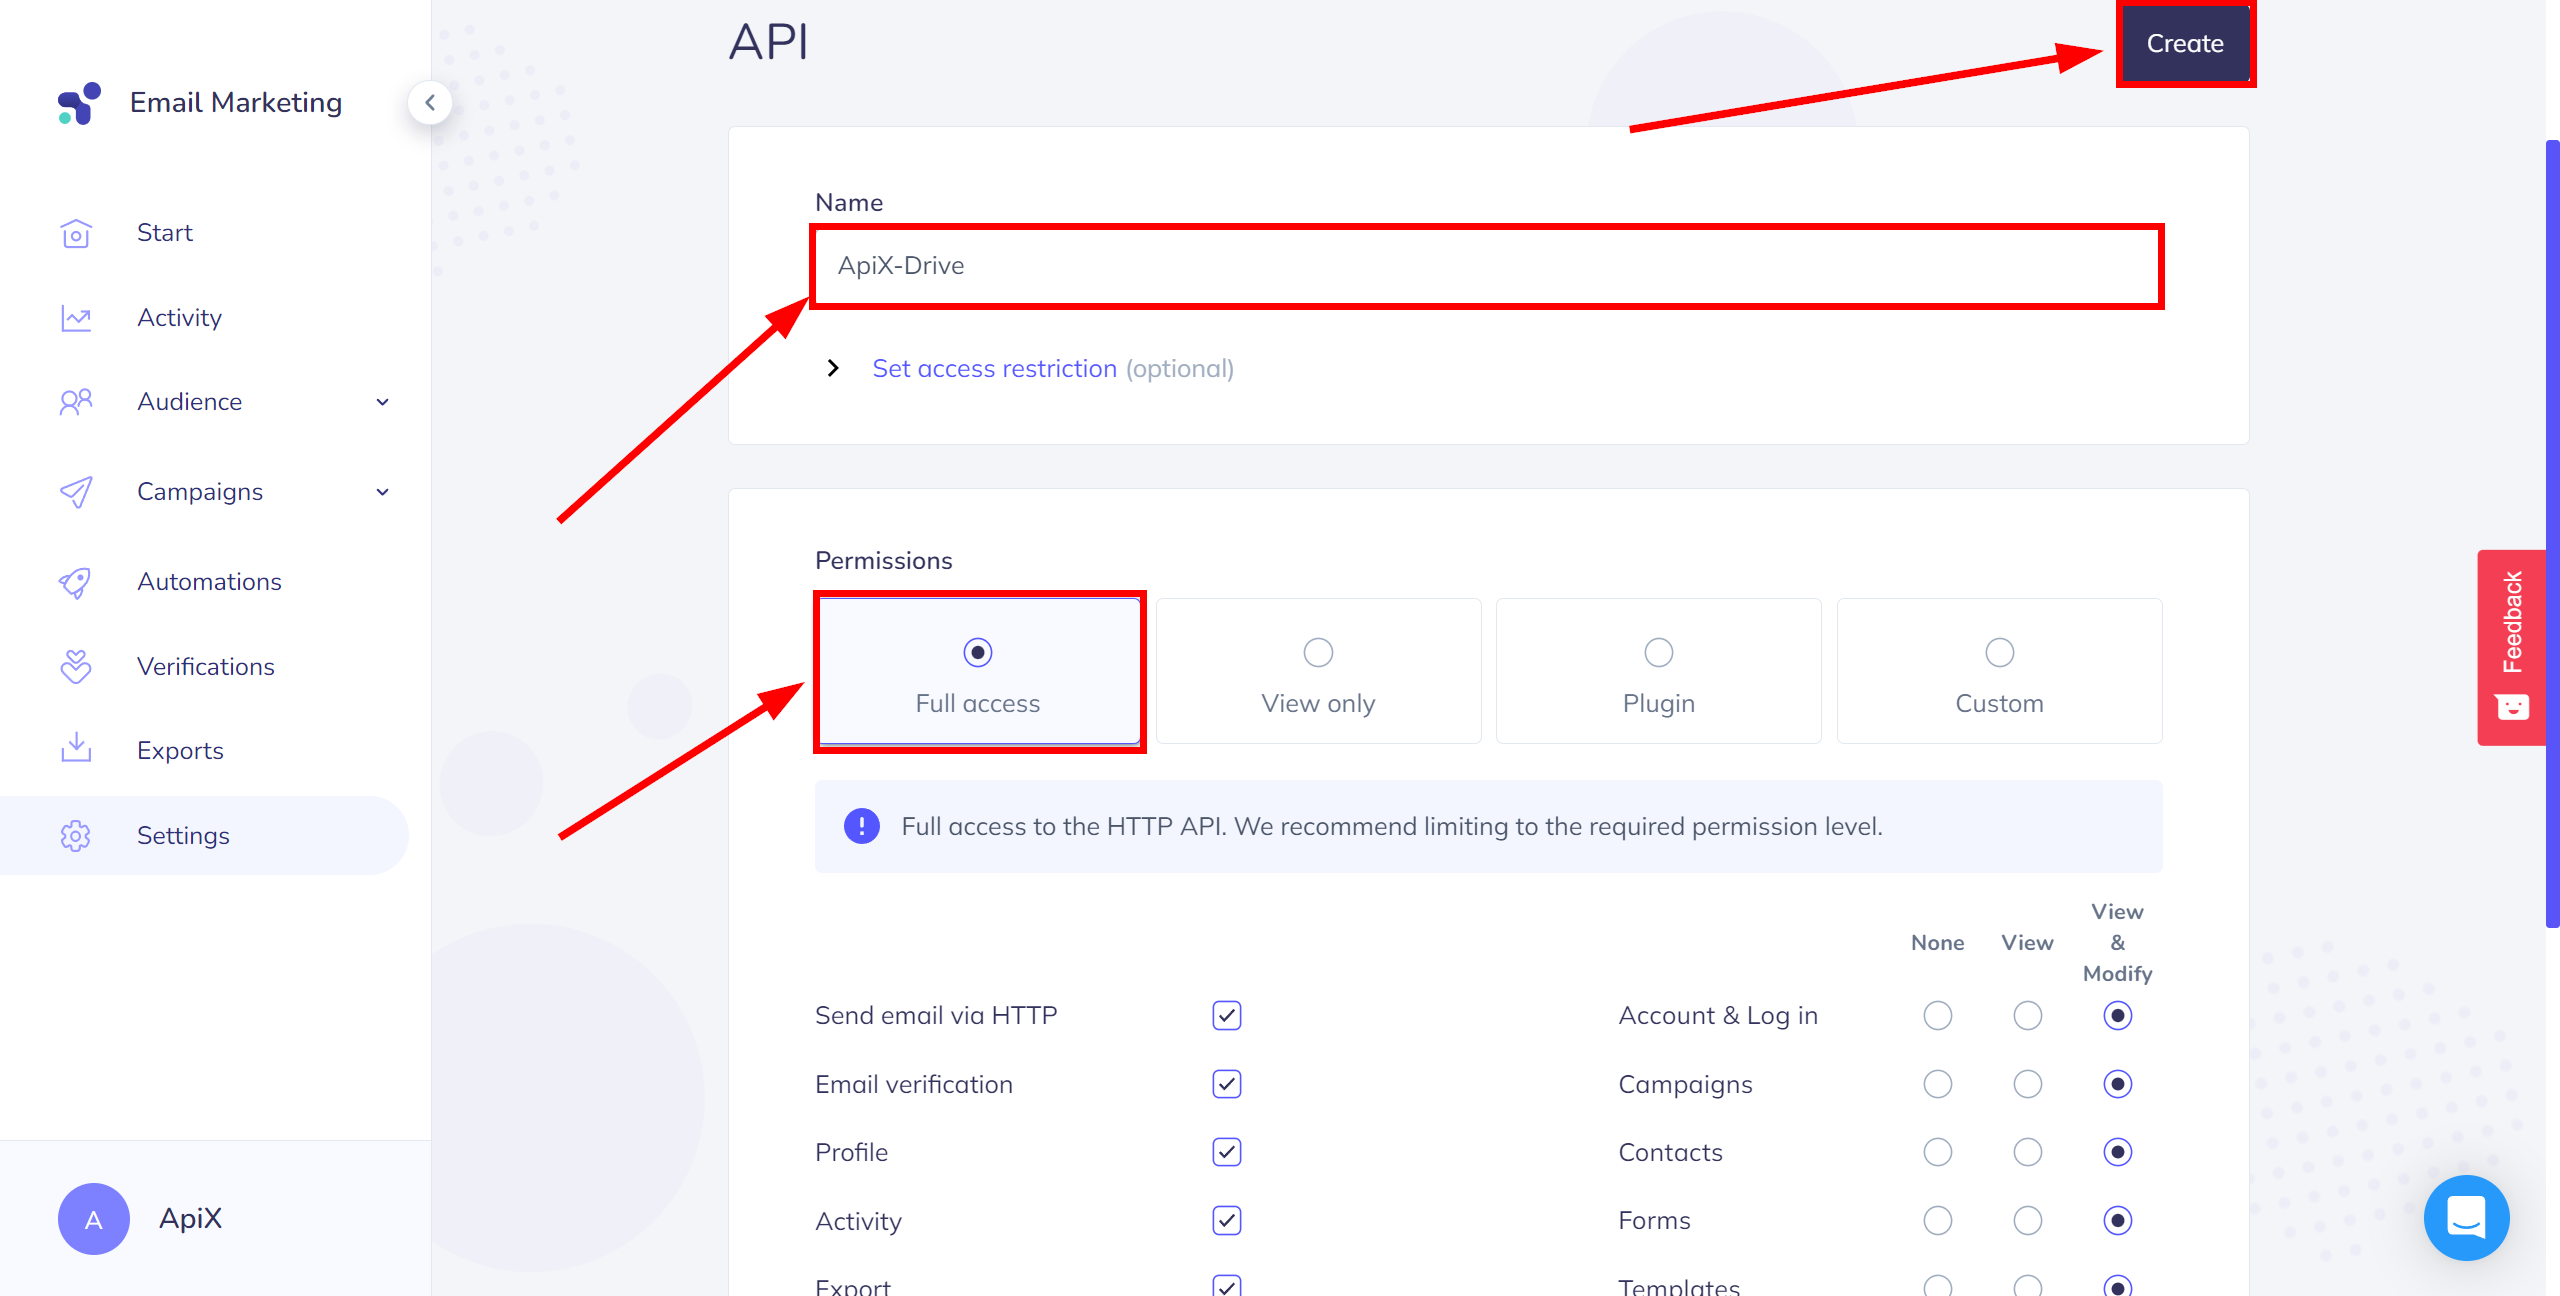Select Full access radio button
Screen dimensions: 2560x1296
tap(975, 650)
